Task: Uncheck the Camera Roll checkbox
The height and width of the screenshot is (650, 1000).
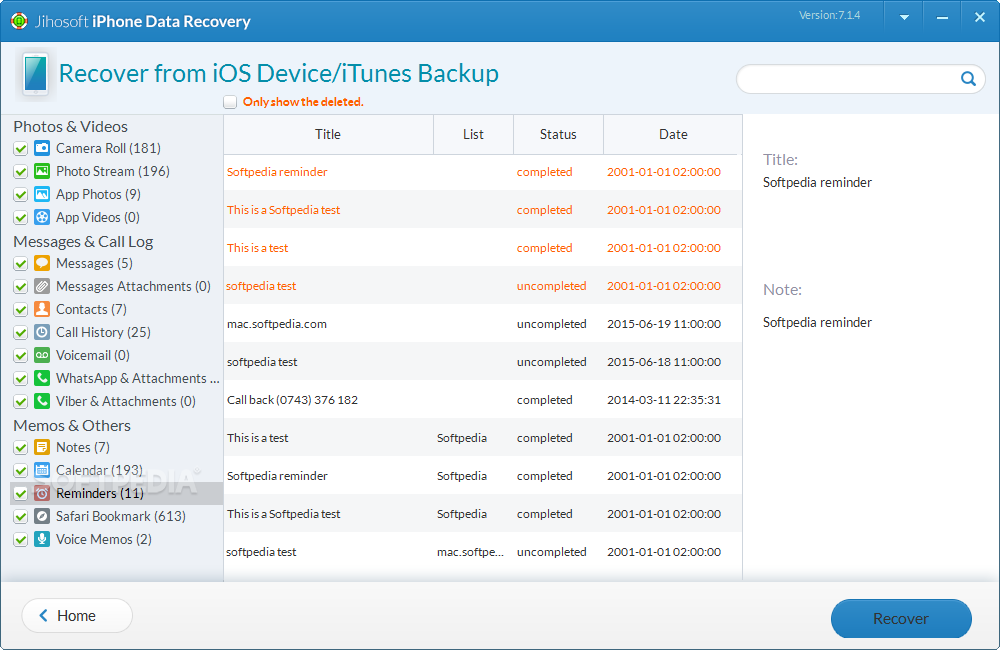Action: 20,149
